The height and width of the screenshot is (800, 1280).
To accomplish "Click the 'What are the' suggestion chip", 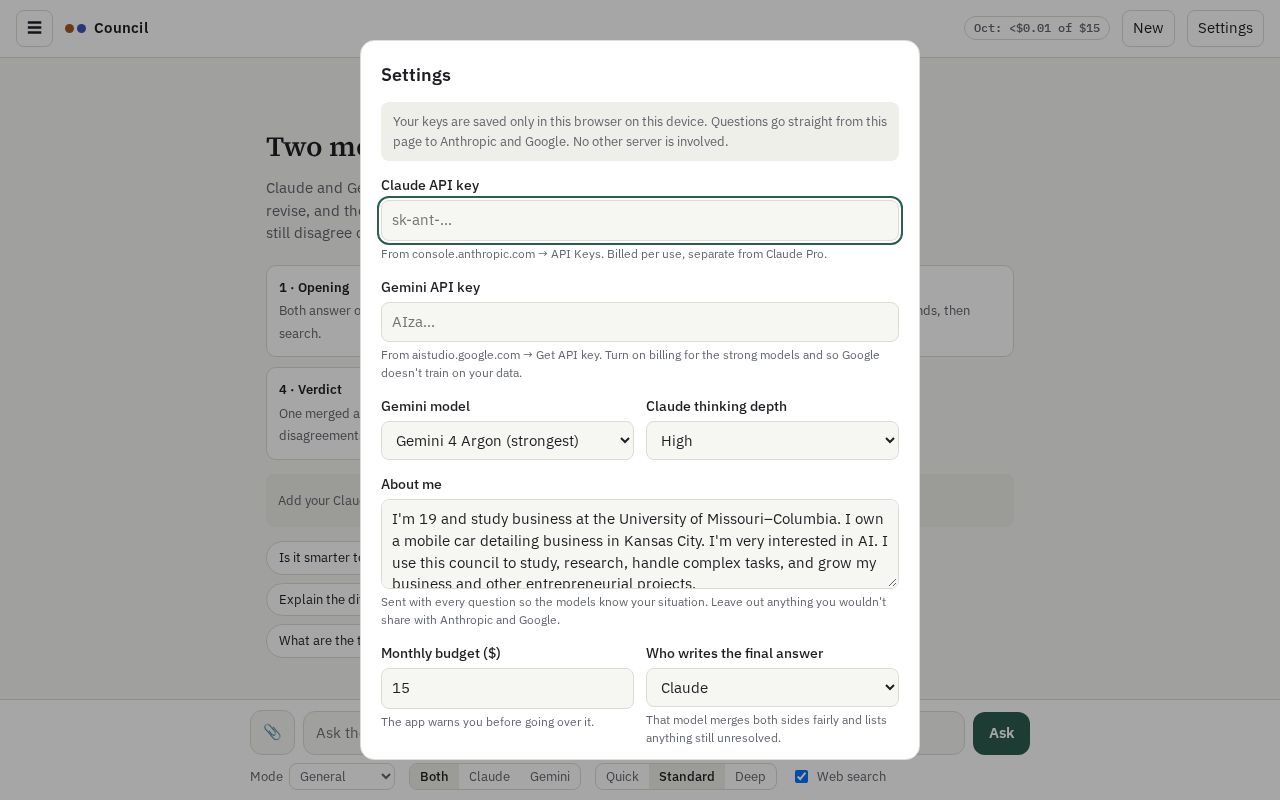I will [314, 640].
